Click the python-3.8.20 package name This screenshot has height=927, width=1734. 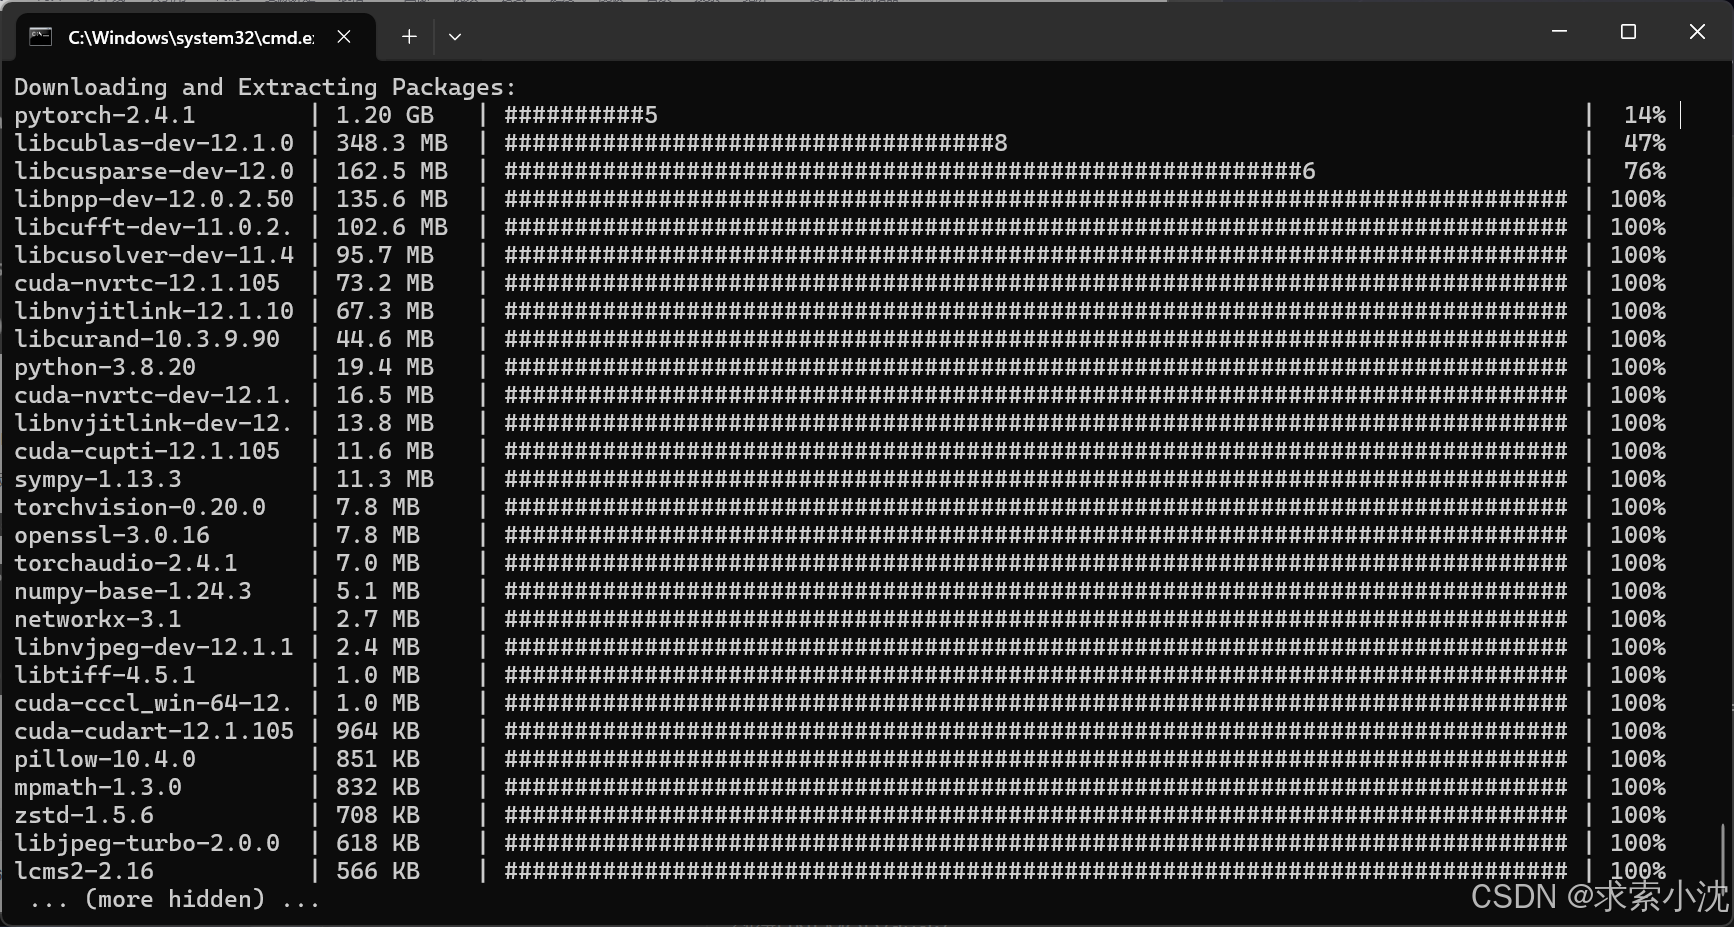click(105, 367)
